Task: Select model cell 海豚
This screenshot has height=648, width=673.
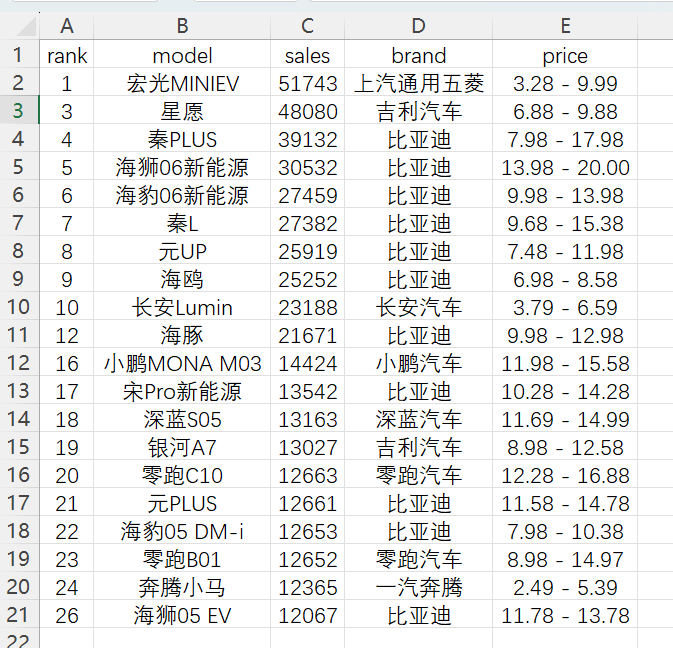Action: (x=182, y=334)
